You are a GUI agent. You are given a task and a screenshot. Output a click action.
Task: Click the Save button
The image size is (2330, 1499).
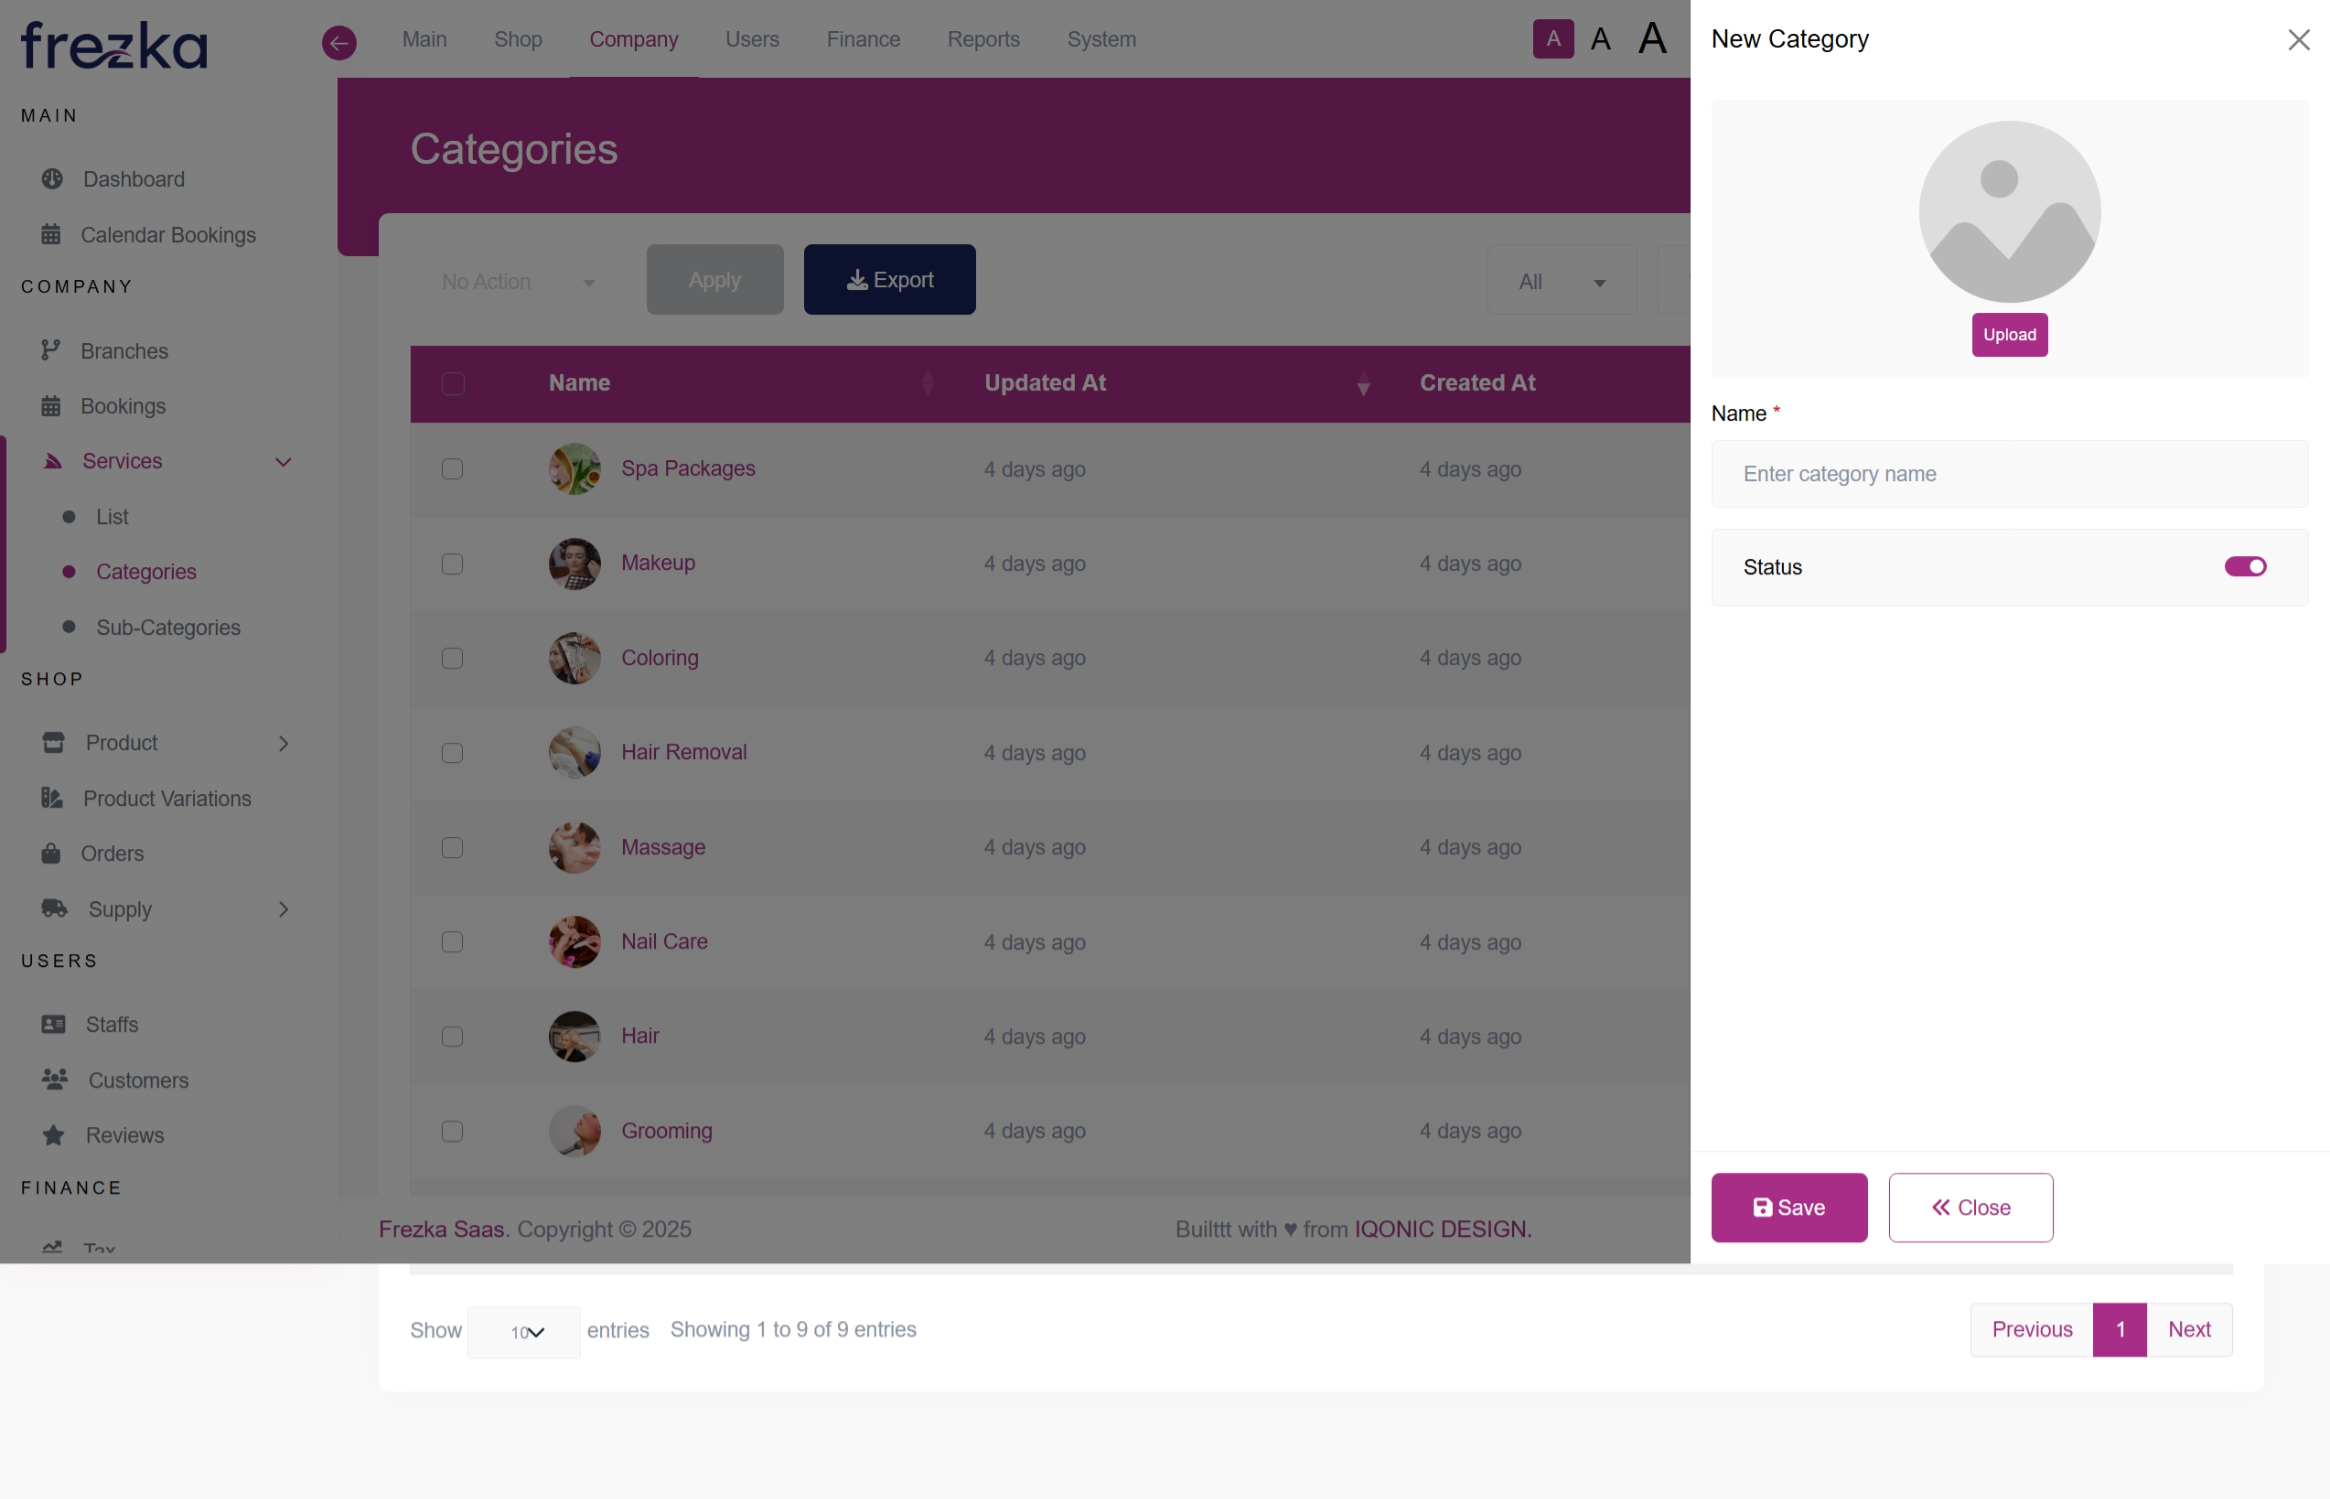[x=1788, y=1207]
